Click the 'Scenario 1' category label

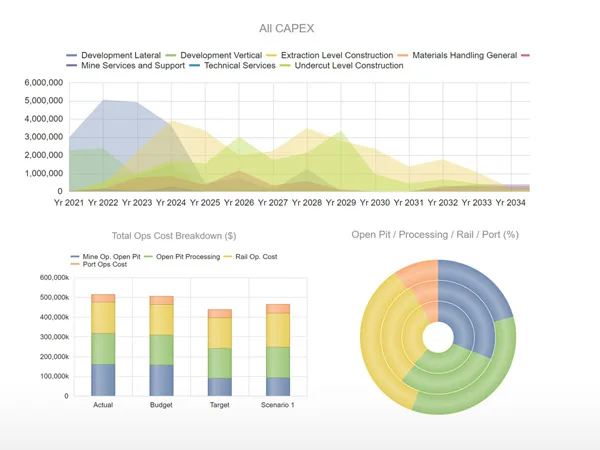coord(278,405)
